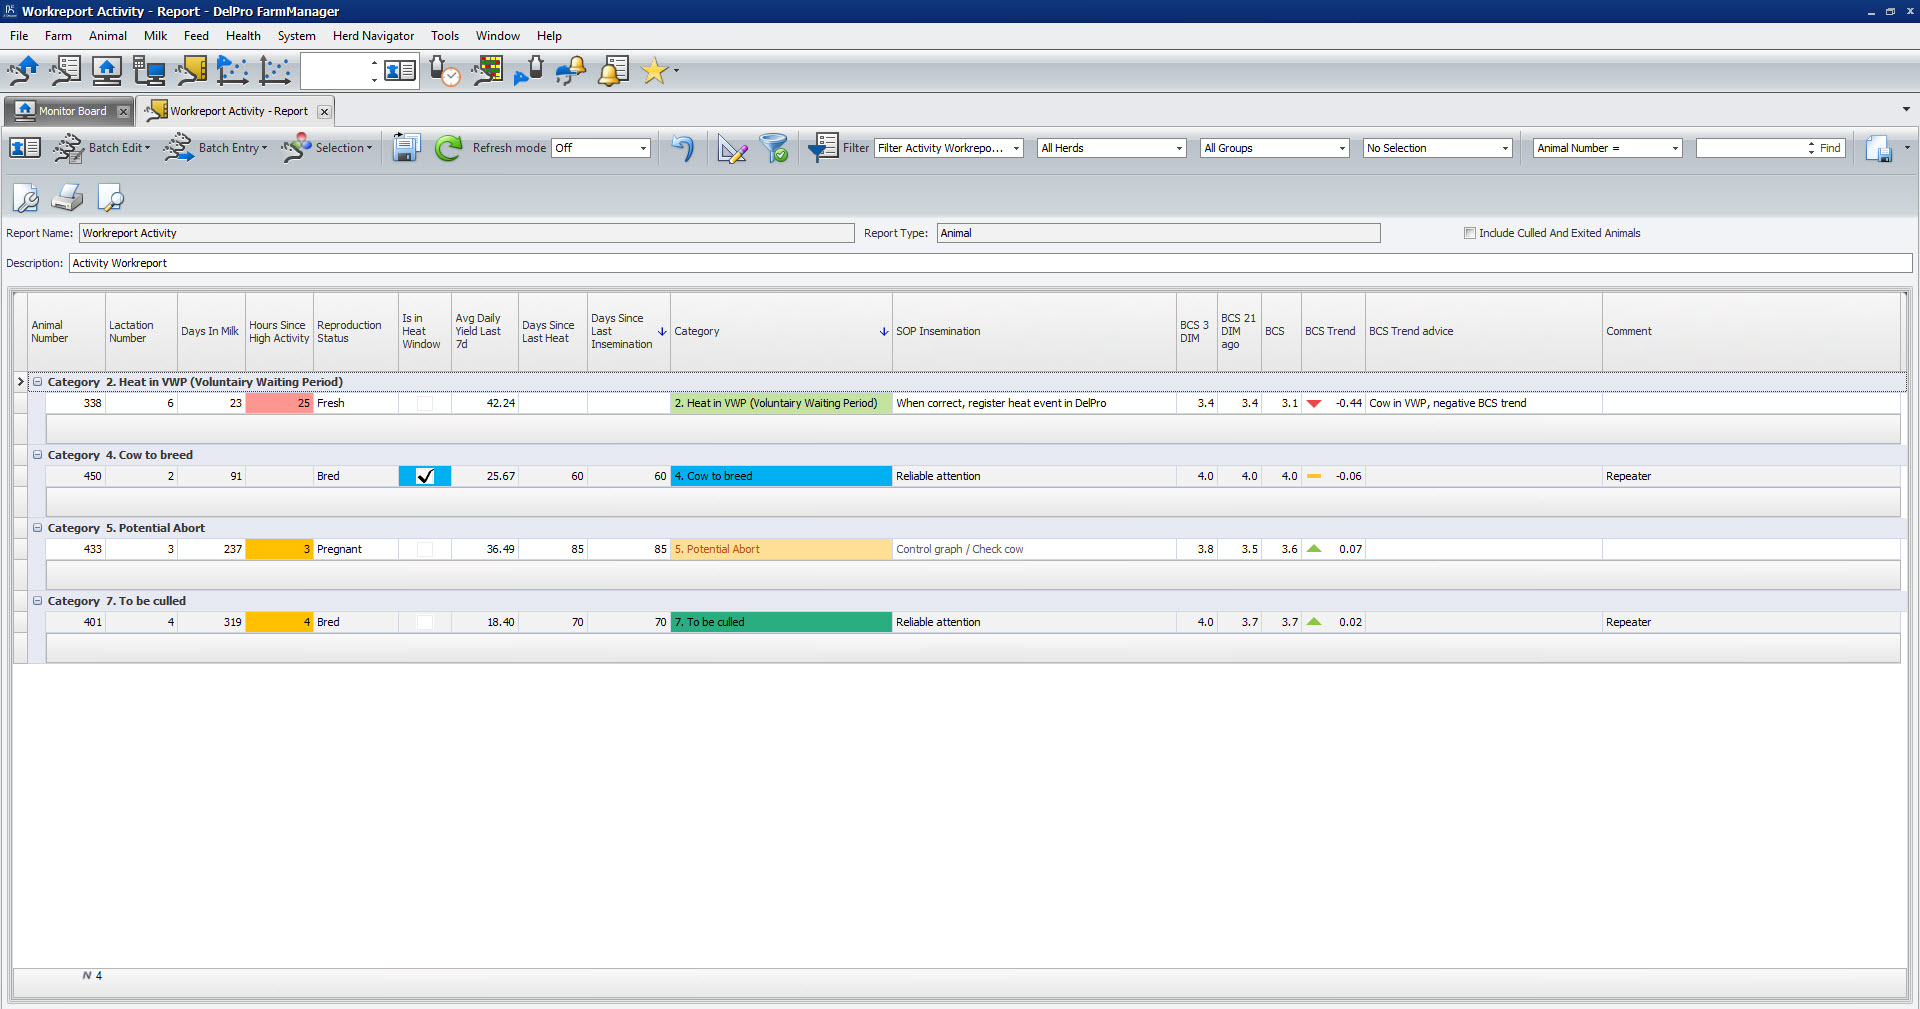This screenshot has height=1009, width=1920.
Task: Open the print preview magnifier icon
Action: [110, 198]
